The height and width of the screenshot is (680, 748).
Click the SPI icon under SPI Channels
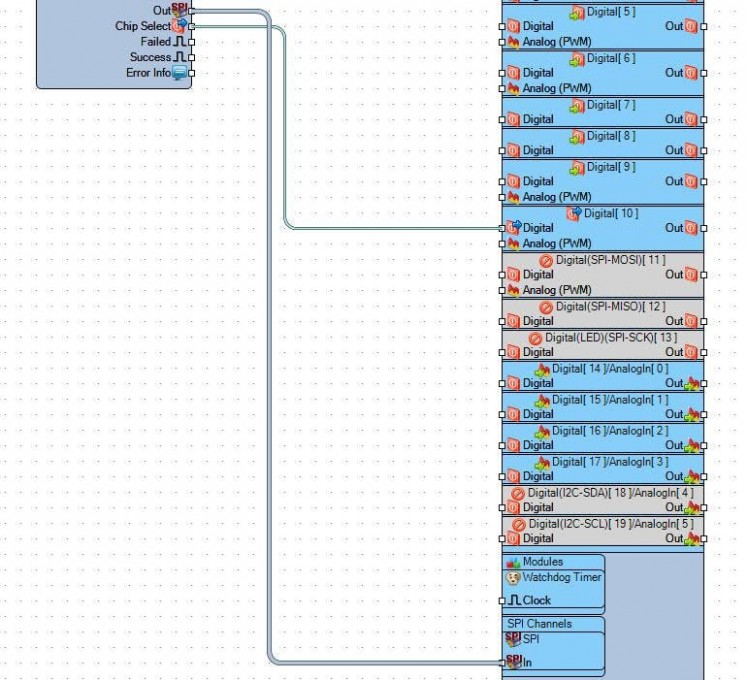(x=513, y=639)
